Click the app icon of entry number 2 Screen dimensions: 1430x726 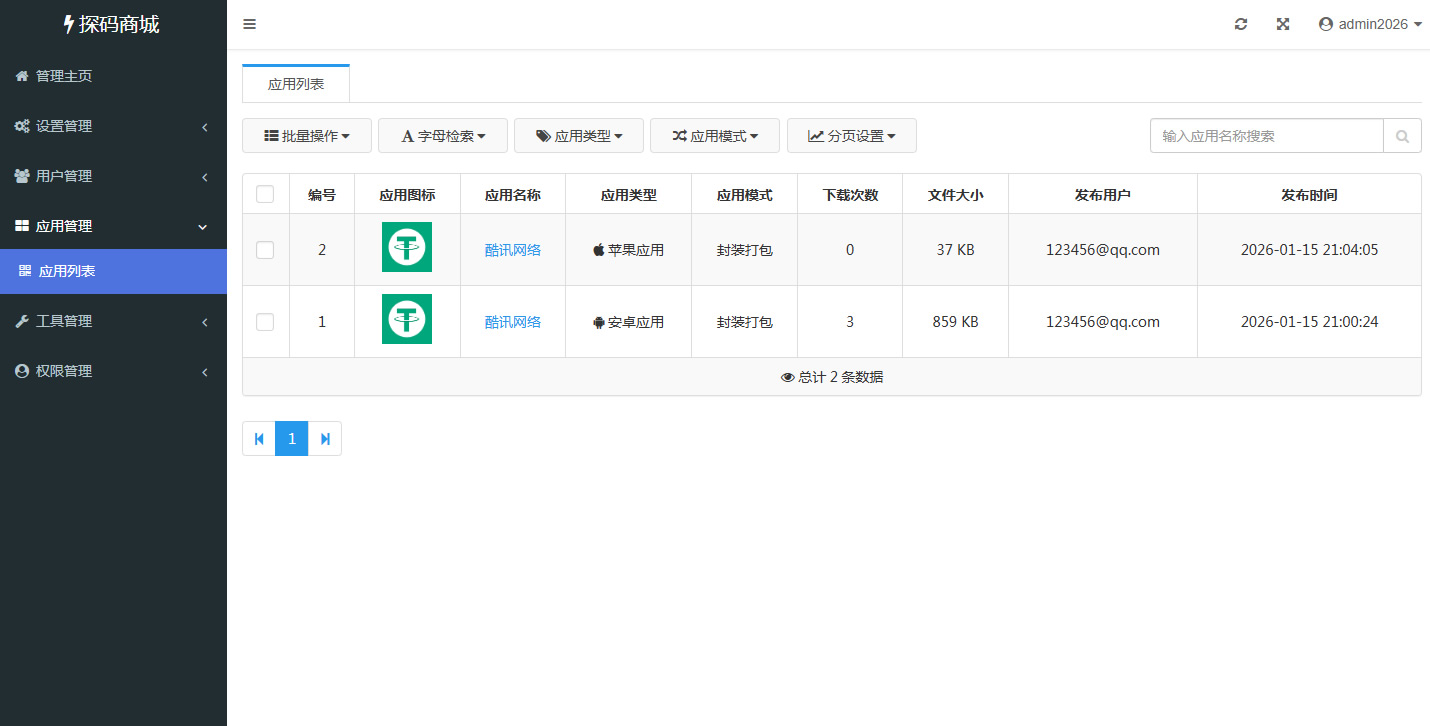(x=407, y=247)
